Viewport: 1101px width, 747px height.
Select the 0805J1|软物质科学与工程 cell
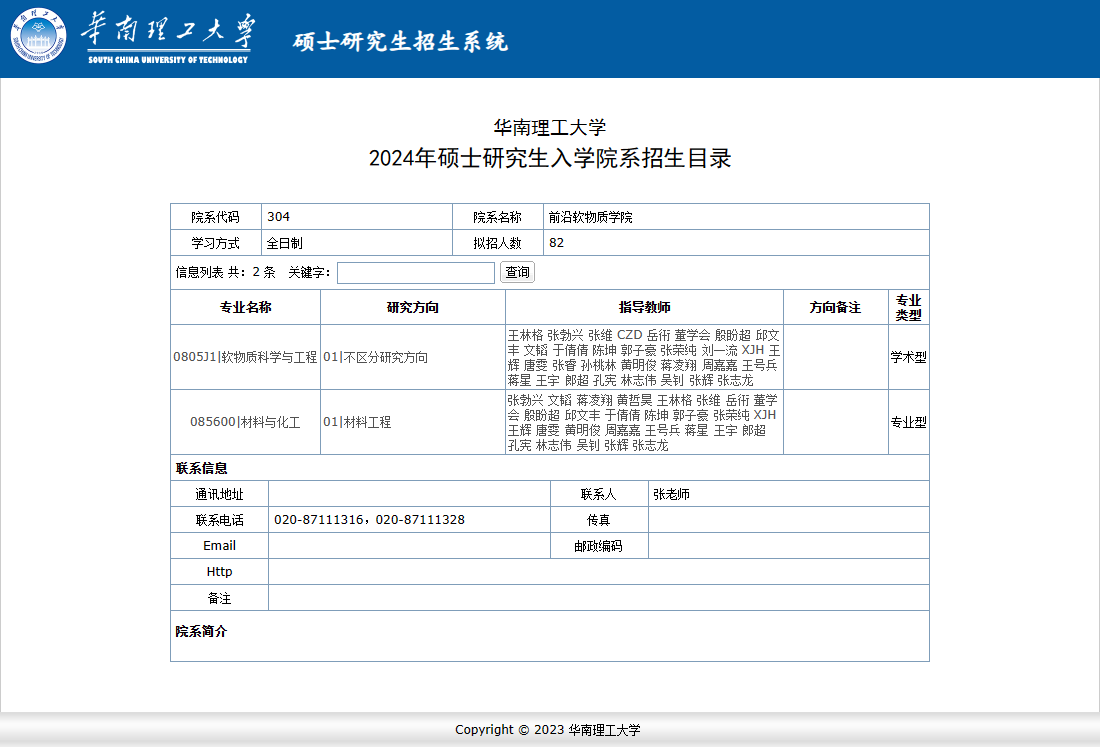click(245, 357)
